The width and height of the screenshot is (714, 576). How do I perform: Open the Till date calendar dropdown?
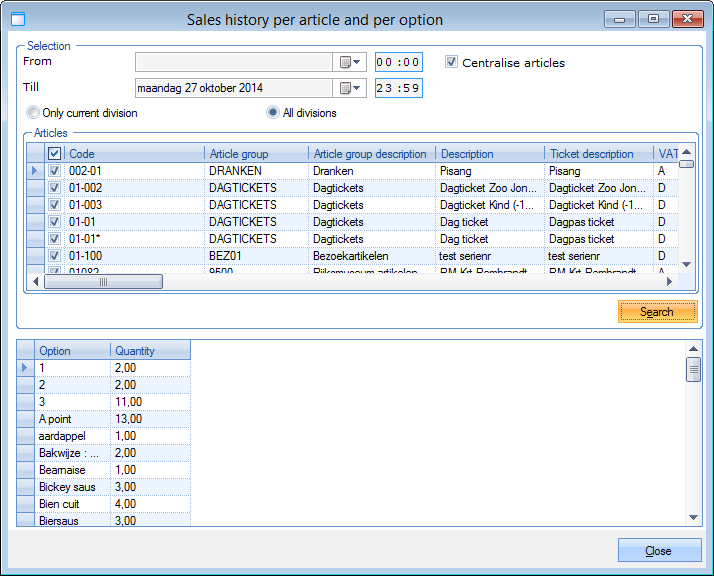(x=350, y=88)
